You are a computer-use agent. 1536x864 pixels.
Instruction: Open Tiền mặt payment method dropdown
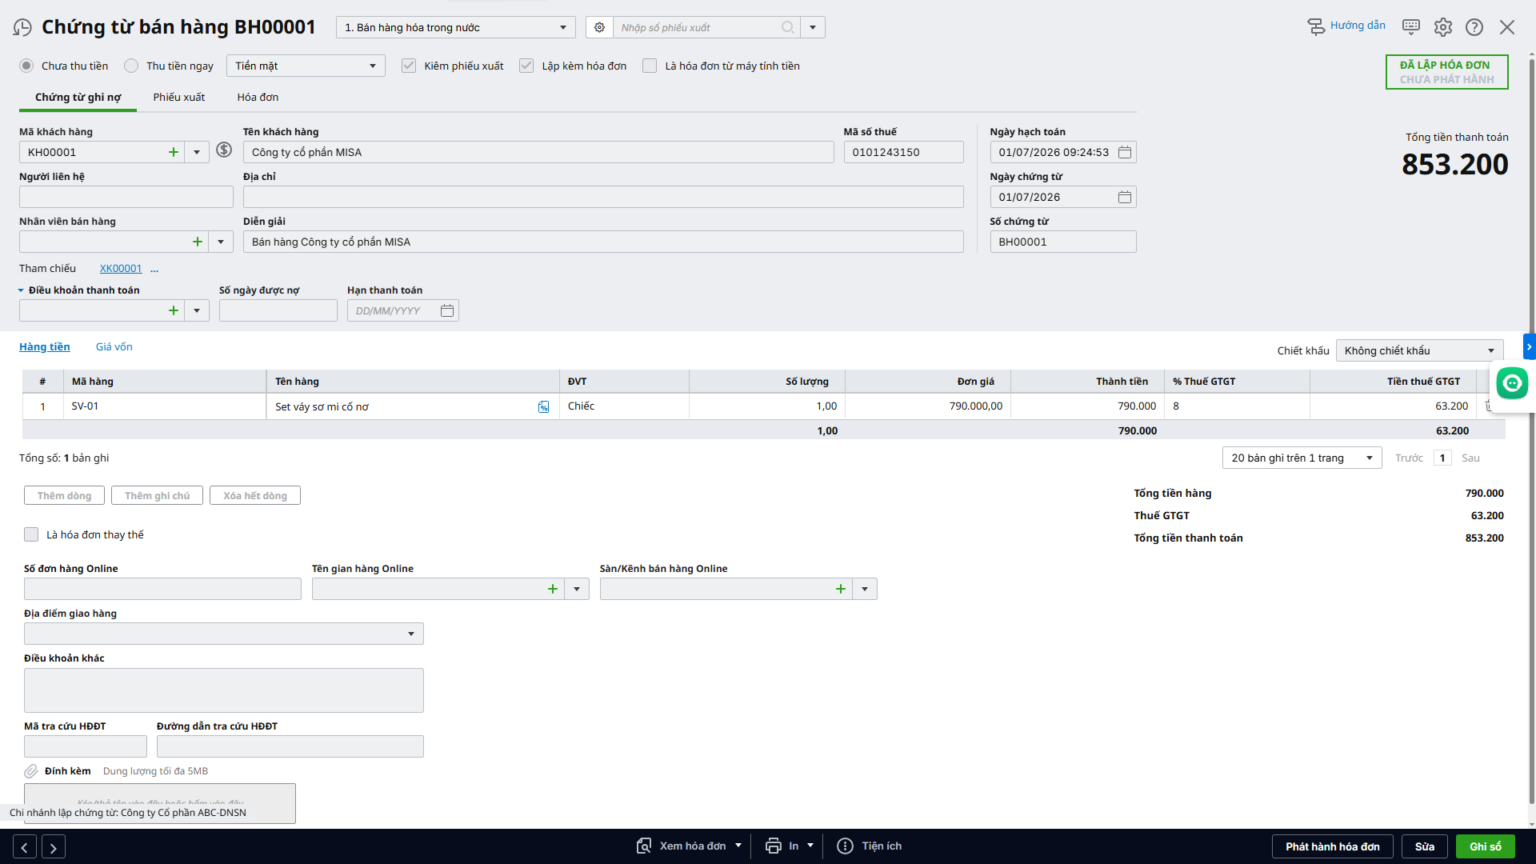tap(306, 66)
